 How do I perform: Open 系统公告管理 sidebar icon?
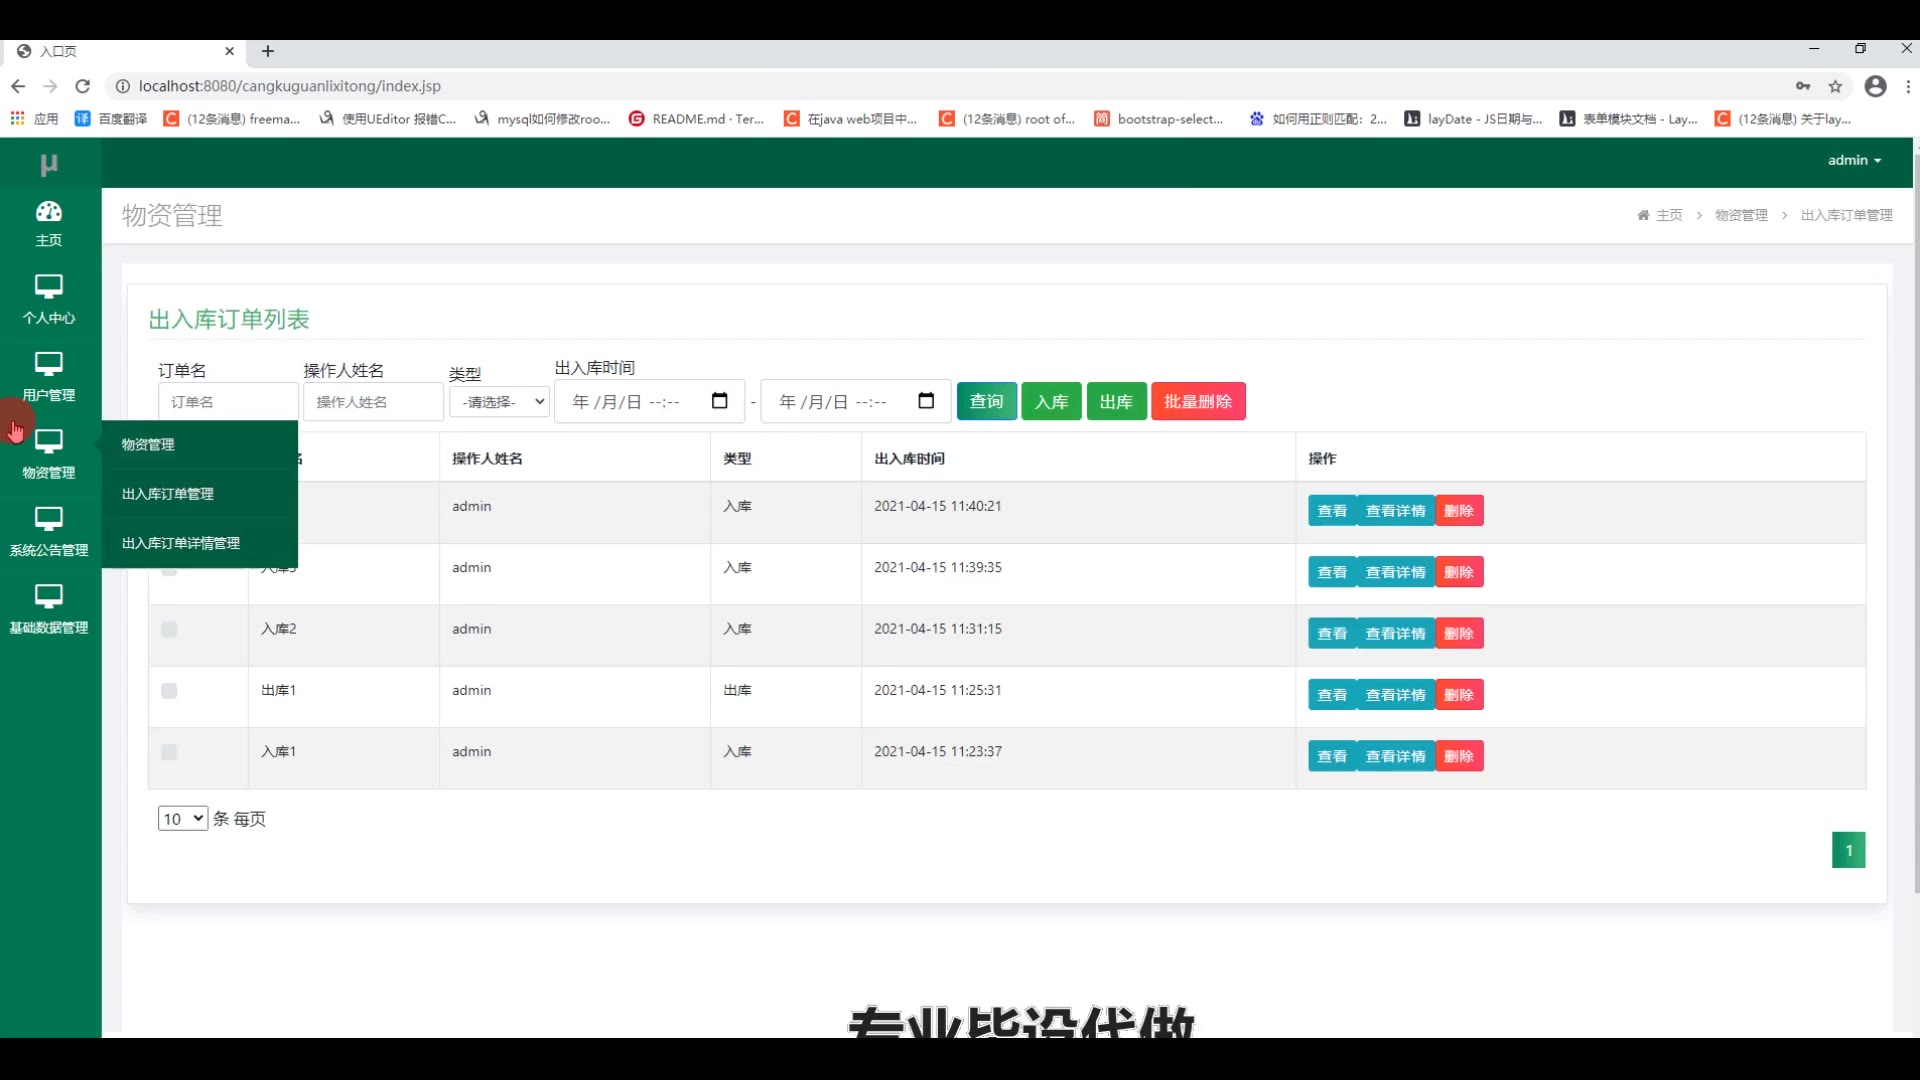[x=48, y=519]
